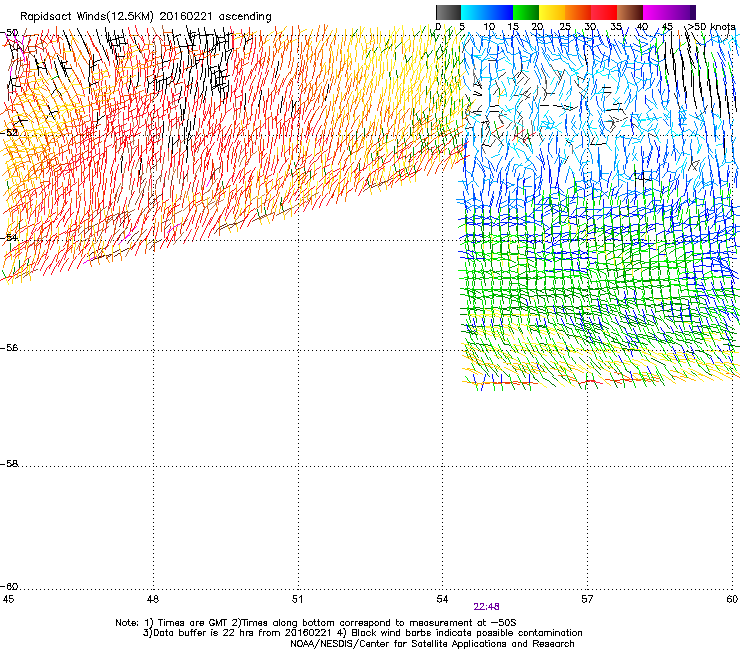Click the legend tick label 10
Image resolution: width=740 pixels, height=650 pixels.
click(489, 27)
